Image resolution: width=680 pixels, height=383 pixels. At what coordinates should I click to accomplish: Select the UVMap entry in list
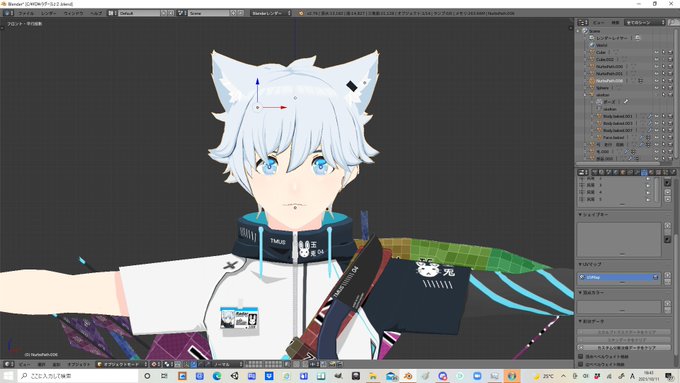coord(619,277)
